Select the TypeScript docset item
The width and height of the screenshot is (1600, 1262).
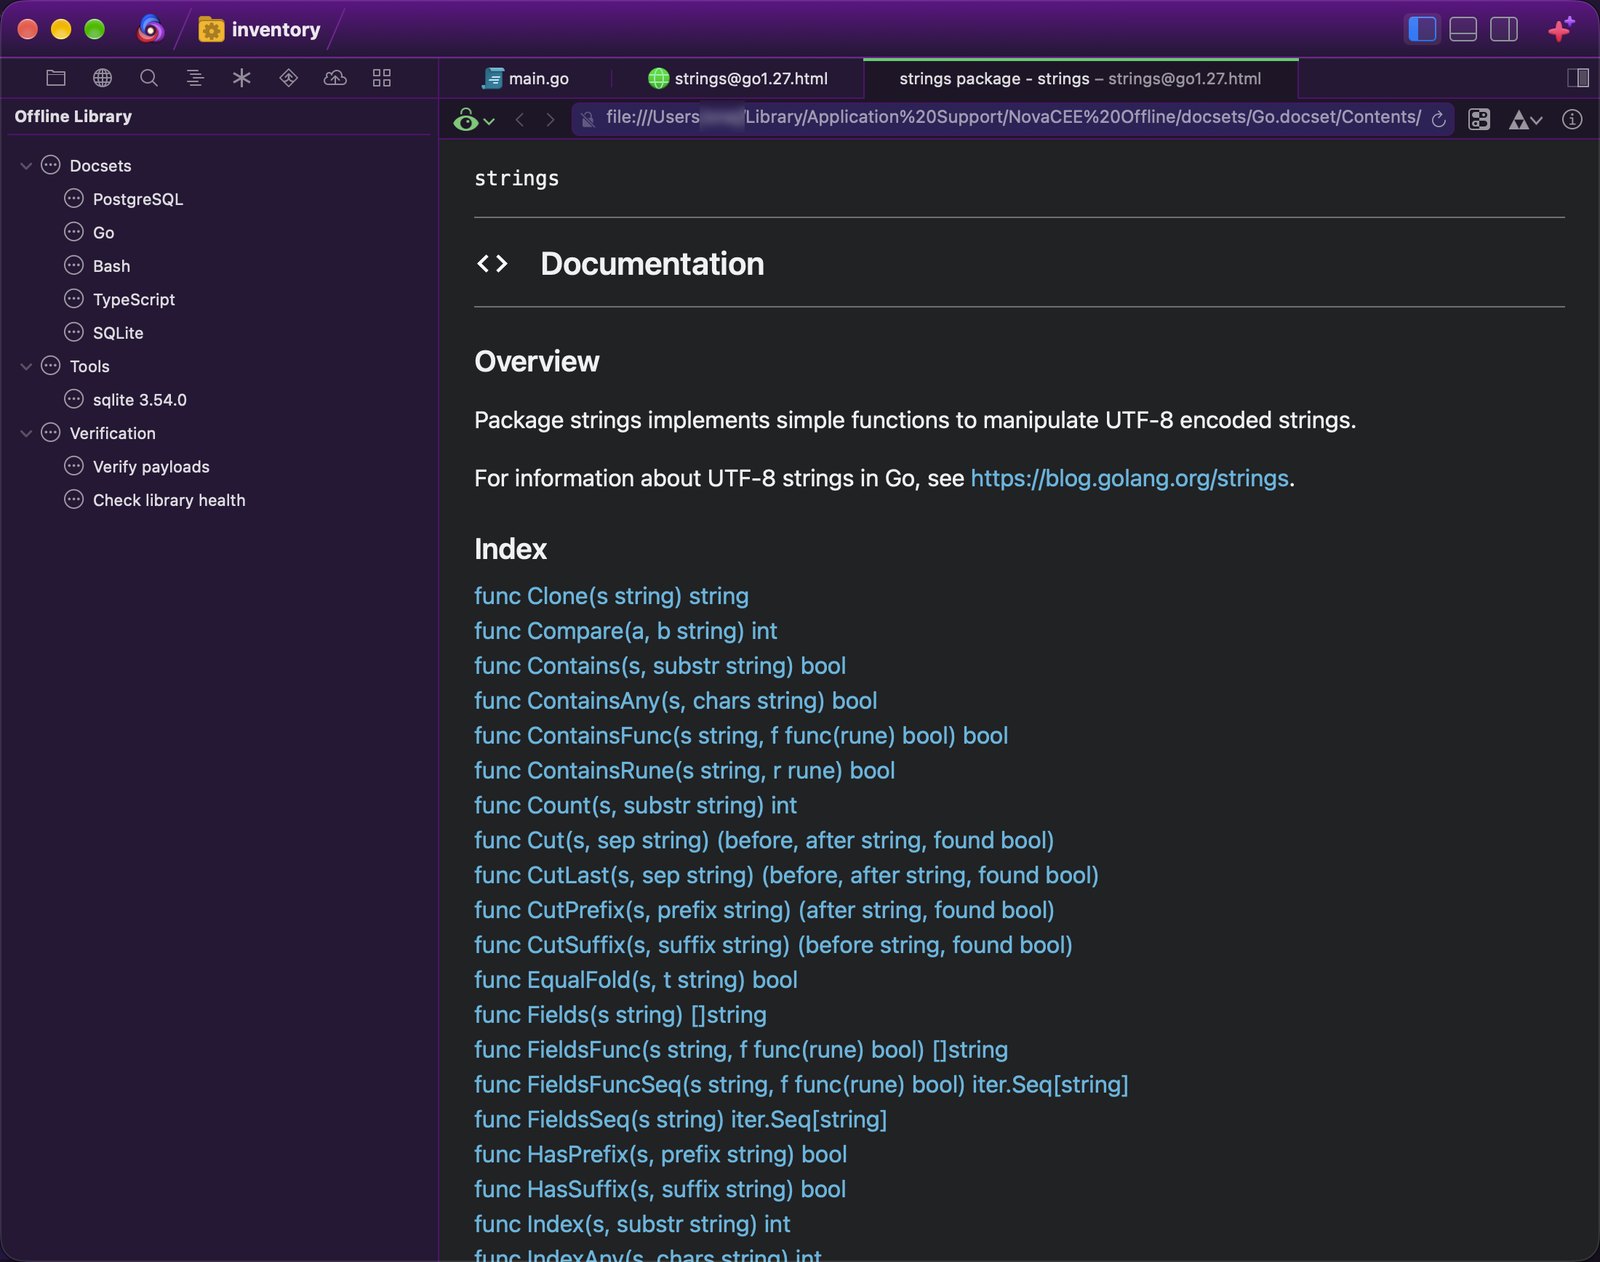[134, 299]
